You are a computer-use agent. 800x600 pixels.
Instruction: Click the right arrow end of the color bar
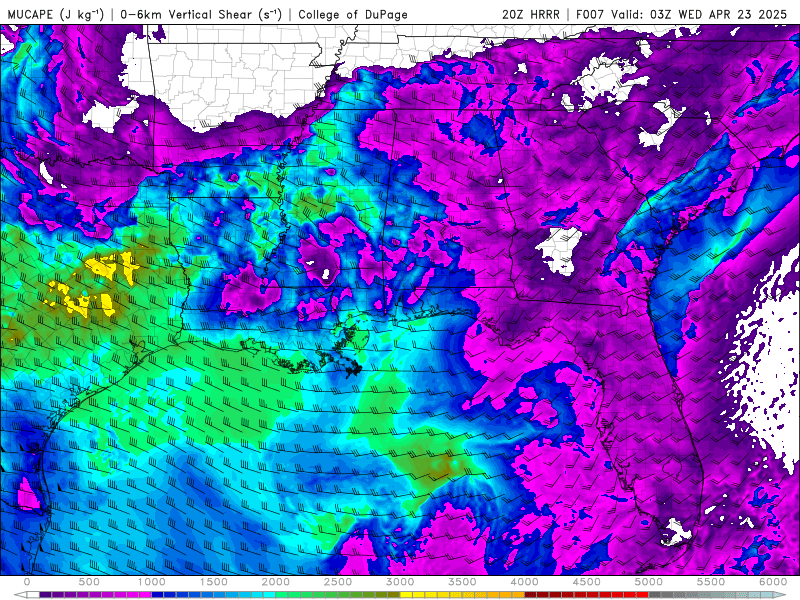tap(780, 595)
